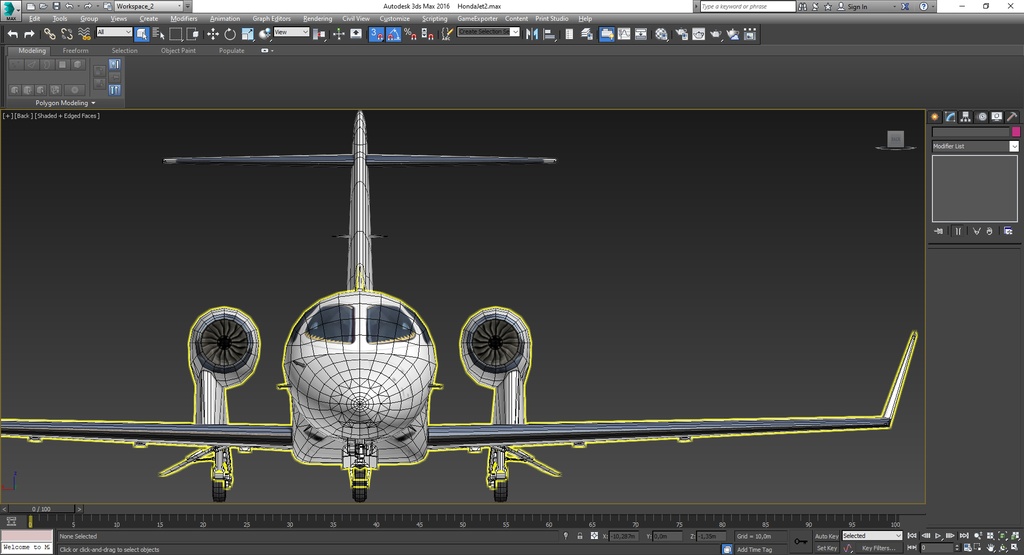The width and height of the screenshot is (1024, 555).
Task: Select the Move tool
Action: tap(213, 34)
